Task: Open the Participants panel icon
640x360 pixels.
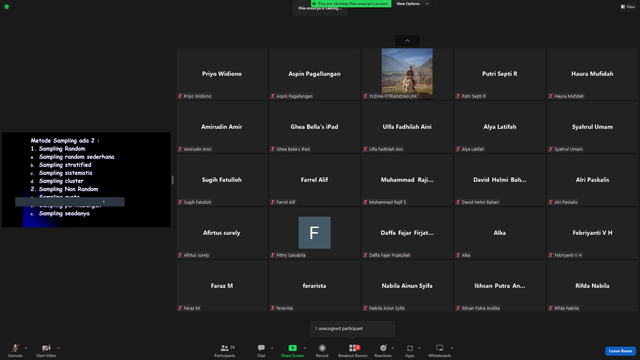Action: click(224, 348)
